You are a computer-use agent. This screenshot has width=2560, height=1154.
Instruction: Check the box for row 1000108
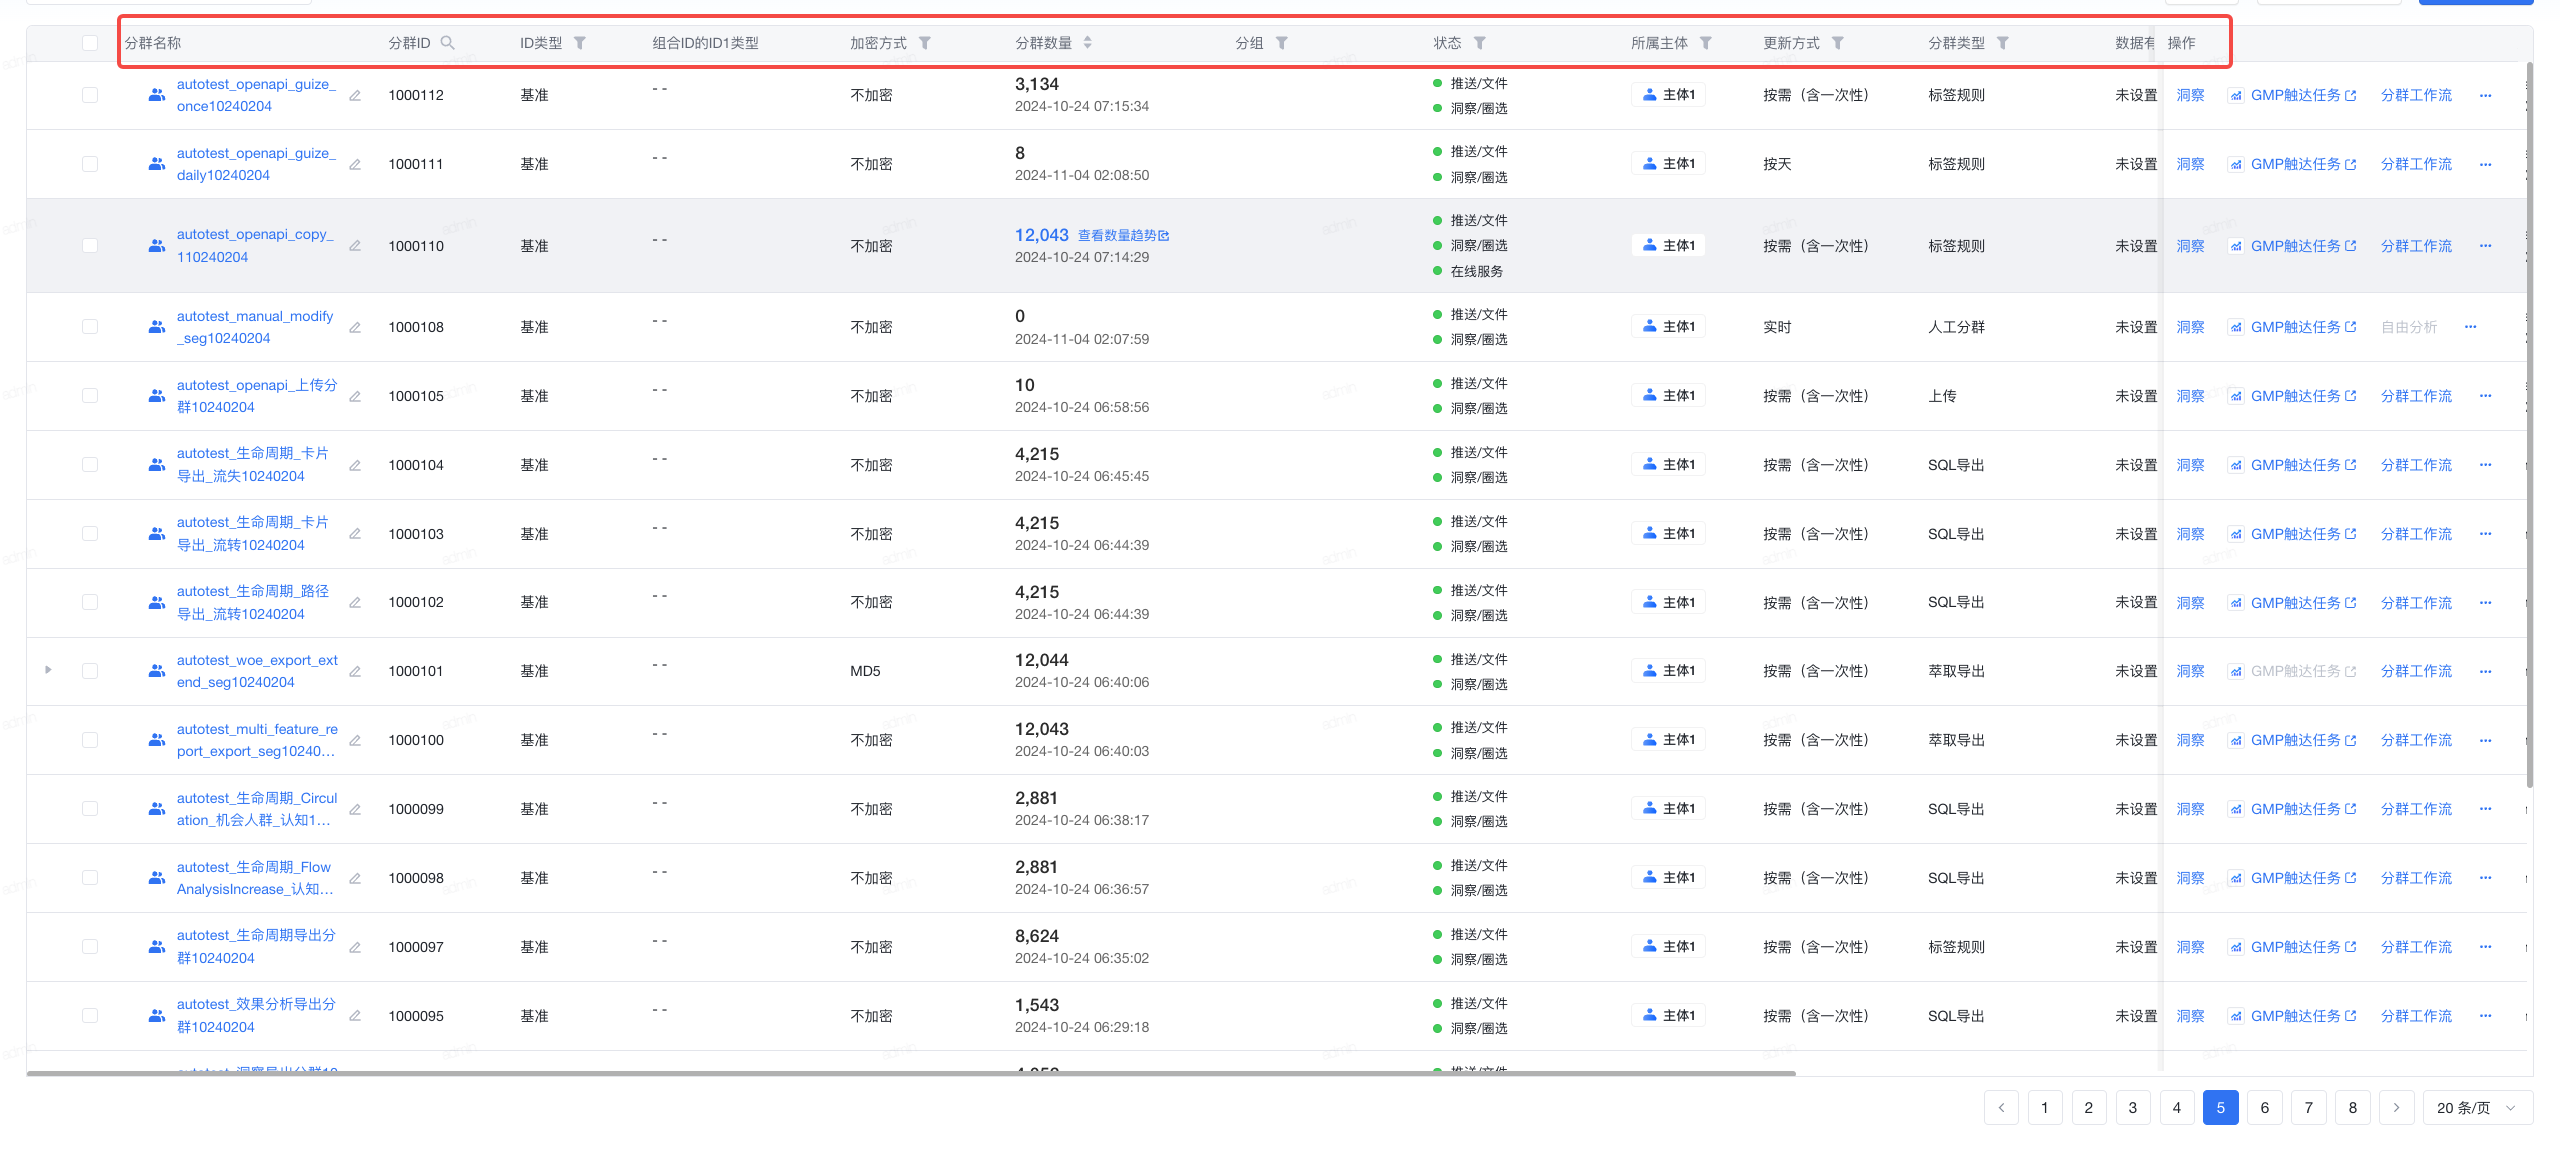(x=90, y=327)
